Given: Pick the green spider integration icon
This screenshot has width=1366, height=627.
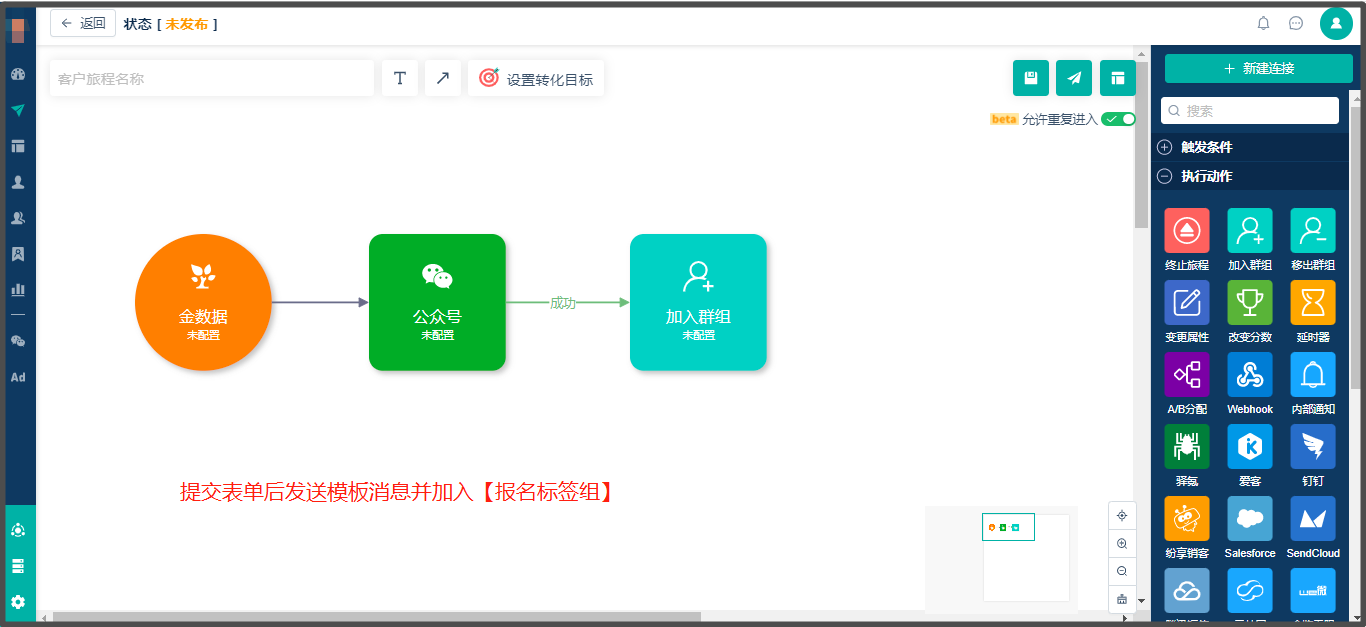Looking at the screenshot, I should (x=1187, y=447).
